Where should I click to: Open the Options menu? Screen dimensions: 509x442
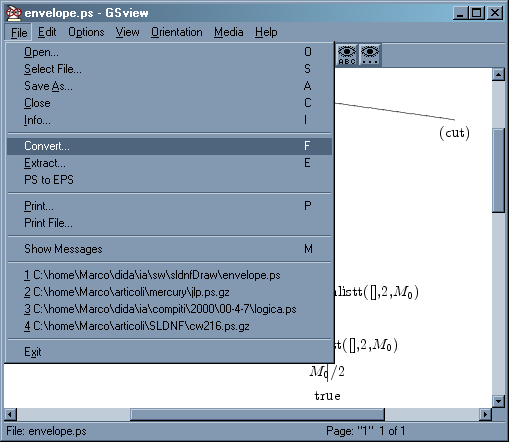[86, 32]
